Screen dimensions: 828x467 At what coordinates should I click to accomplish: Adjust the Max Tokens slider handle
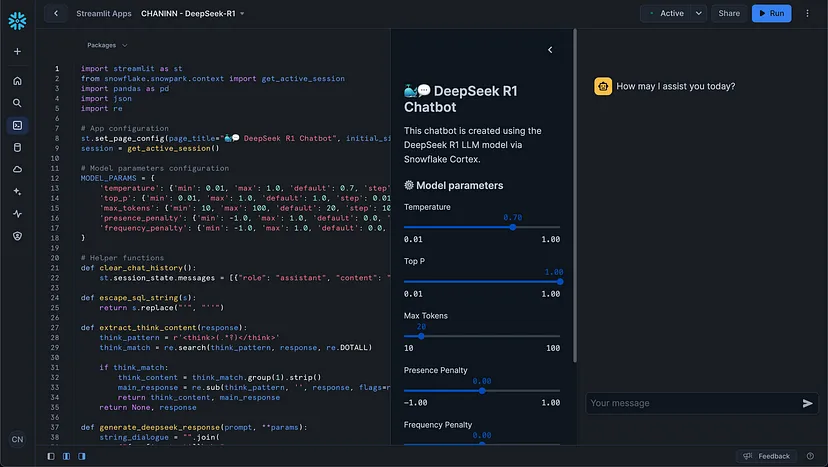click(x=421, y=336)
